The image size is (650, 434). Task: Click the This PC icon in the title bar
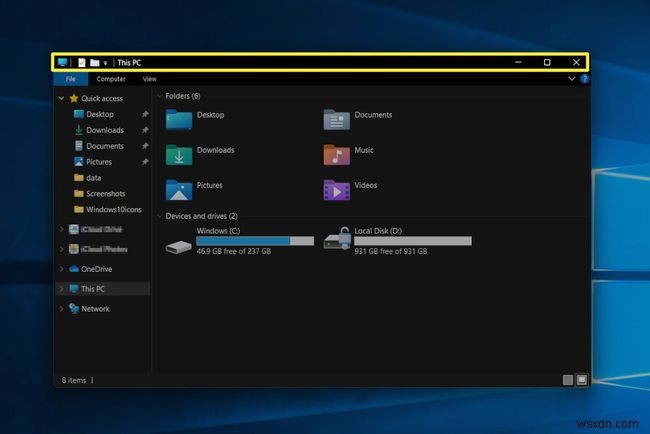pos(62,63)
